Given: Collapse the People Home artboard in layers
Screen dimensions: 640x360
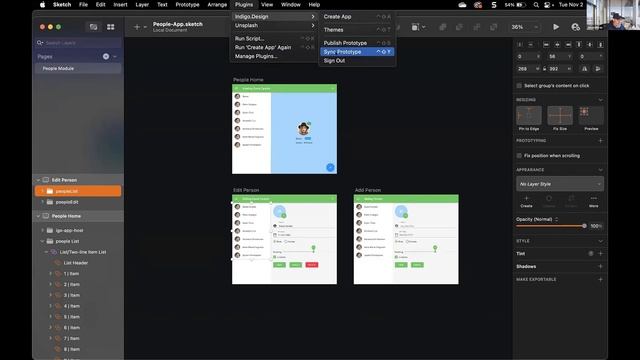Looking at the screenshot, I should pos(38,216).
